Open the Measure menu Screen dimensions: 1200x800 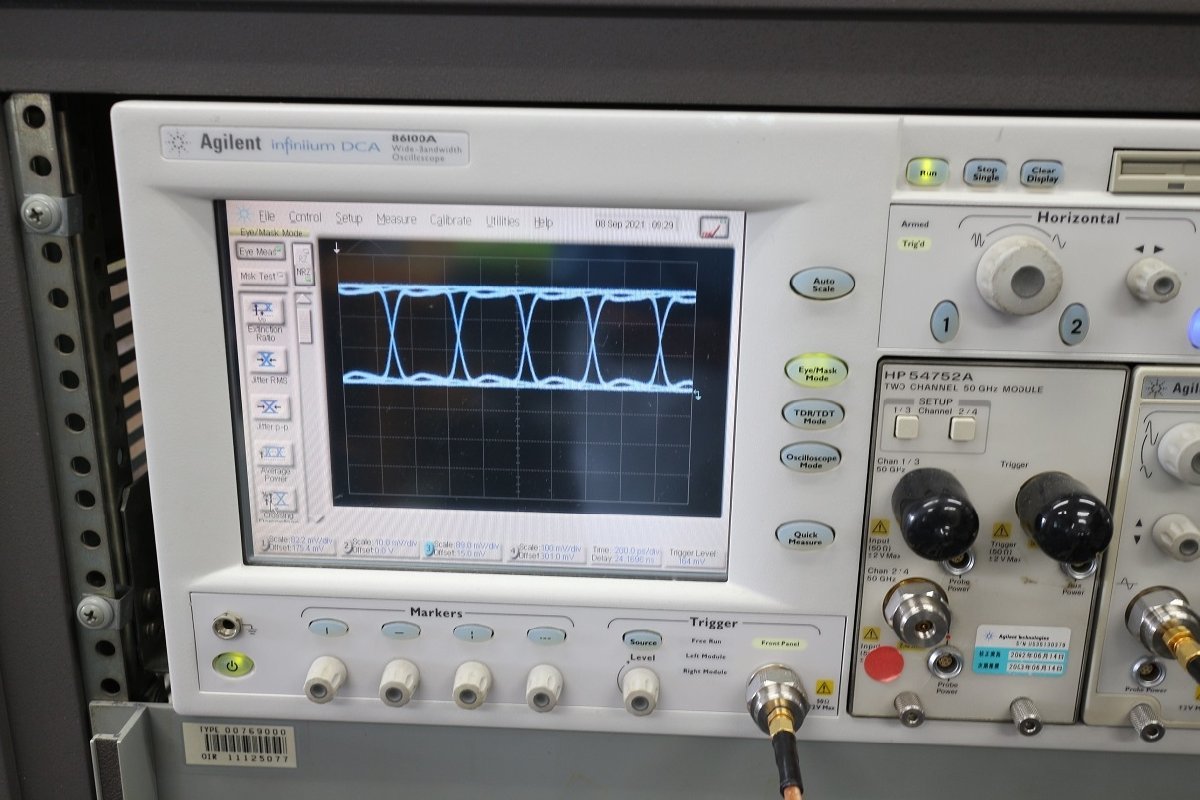pos(396,219)
